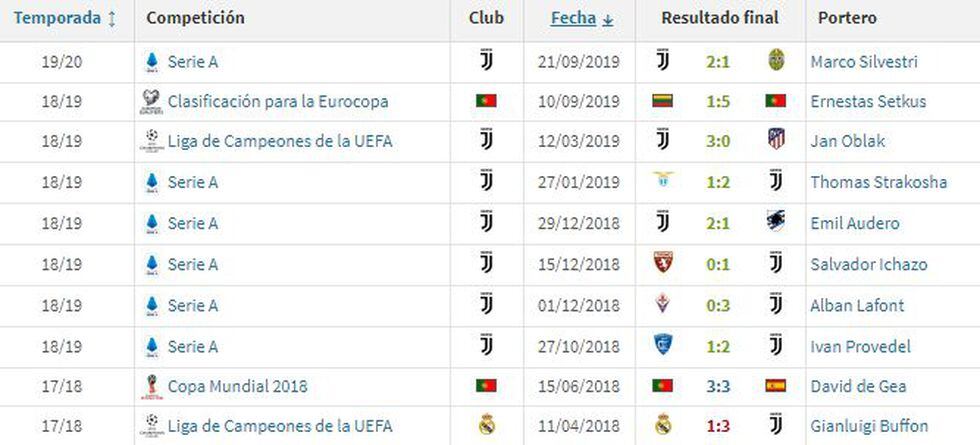
Task: Click the 3:0 result against Atlético
Action: click(718, 142)
